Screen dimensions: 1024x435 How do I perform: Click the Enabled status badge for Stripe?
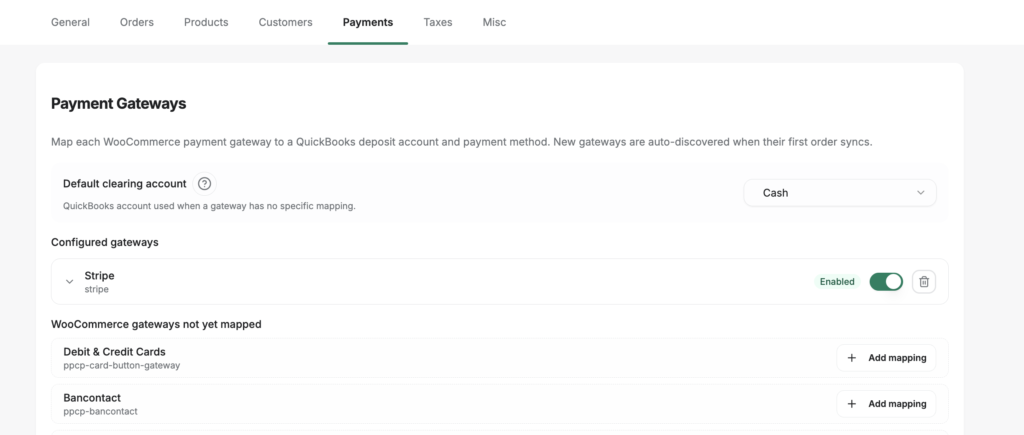pos(837,282)
